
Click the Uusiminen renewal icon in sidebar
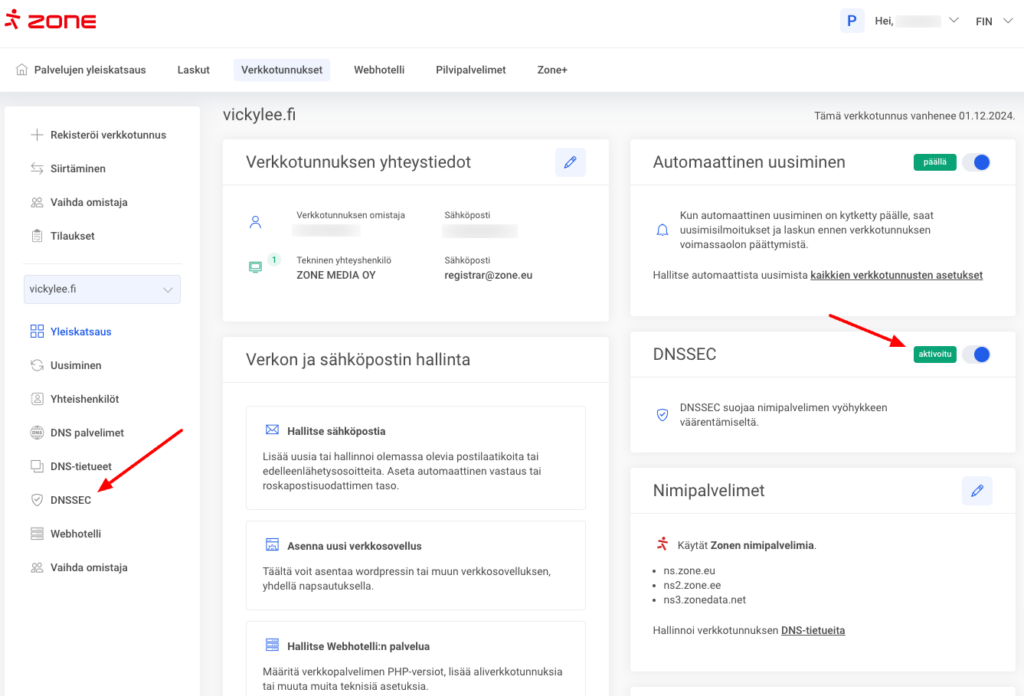[x=37, y=366]
